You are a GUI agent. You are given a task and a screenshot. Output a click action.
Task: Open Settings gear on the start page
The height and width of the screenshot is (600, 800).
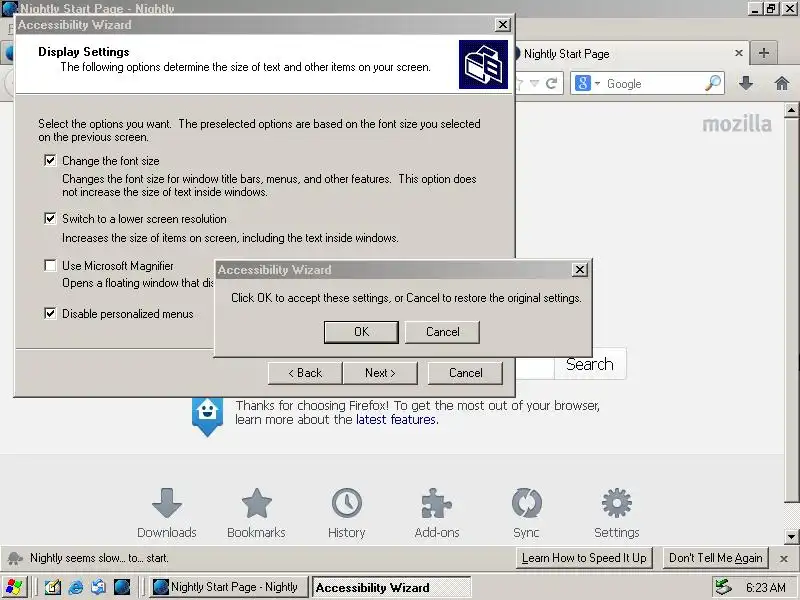pos(616,513)
